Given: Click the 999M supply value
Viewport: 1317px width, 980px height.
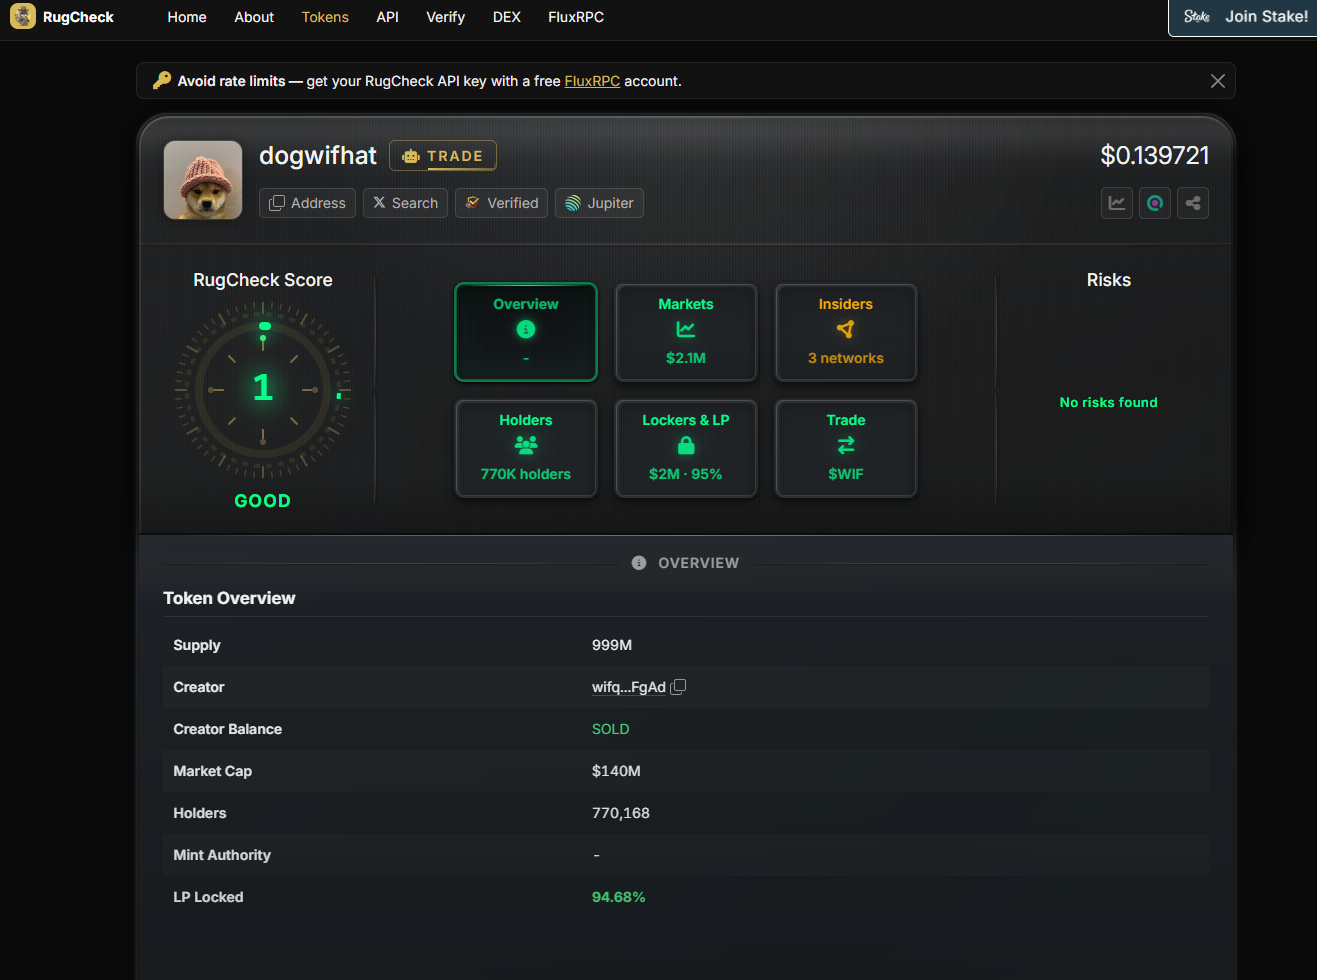Looking at the screenshot, I should (612, 645).
